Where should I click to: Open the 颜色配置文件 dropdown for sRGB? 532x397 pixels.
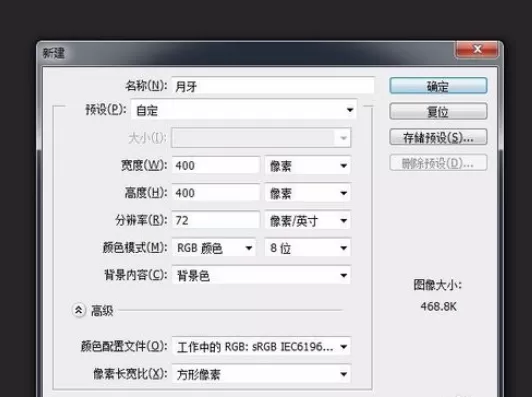click(x=261, y=346)
